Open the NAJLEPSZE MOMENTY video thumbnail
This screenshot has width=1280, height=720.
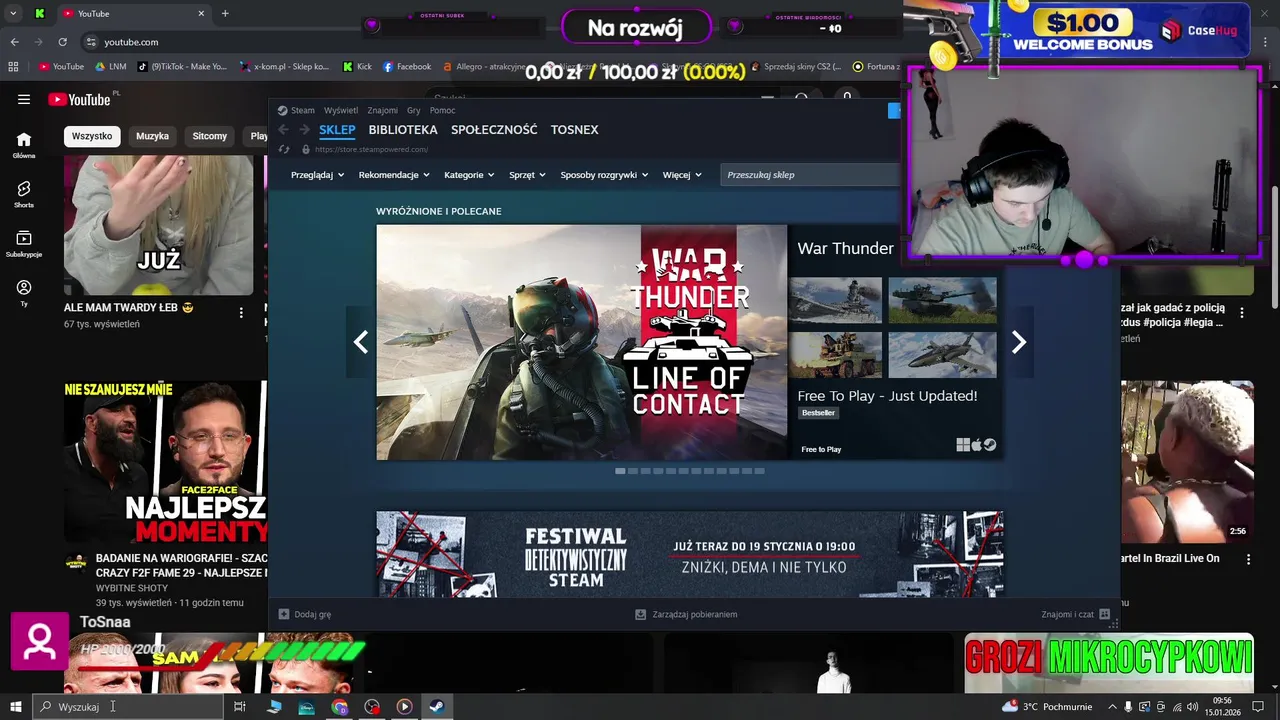(165, 461)
